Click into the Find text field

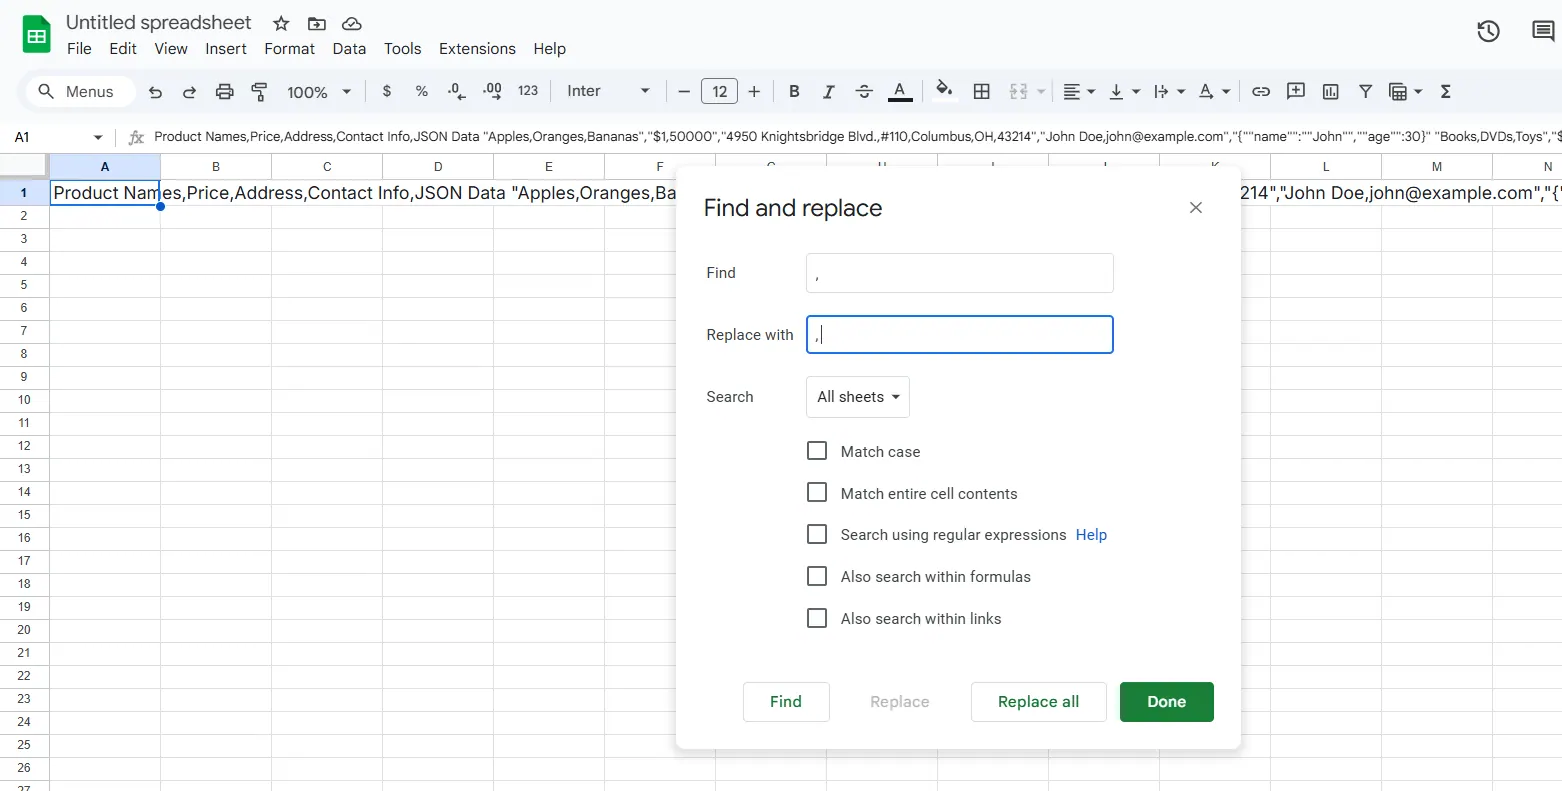(x=959, y=273)
